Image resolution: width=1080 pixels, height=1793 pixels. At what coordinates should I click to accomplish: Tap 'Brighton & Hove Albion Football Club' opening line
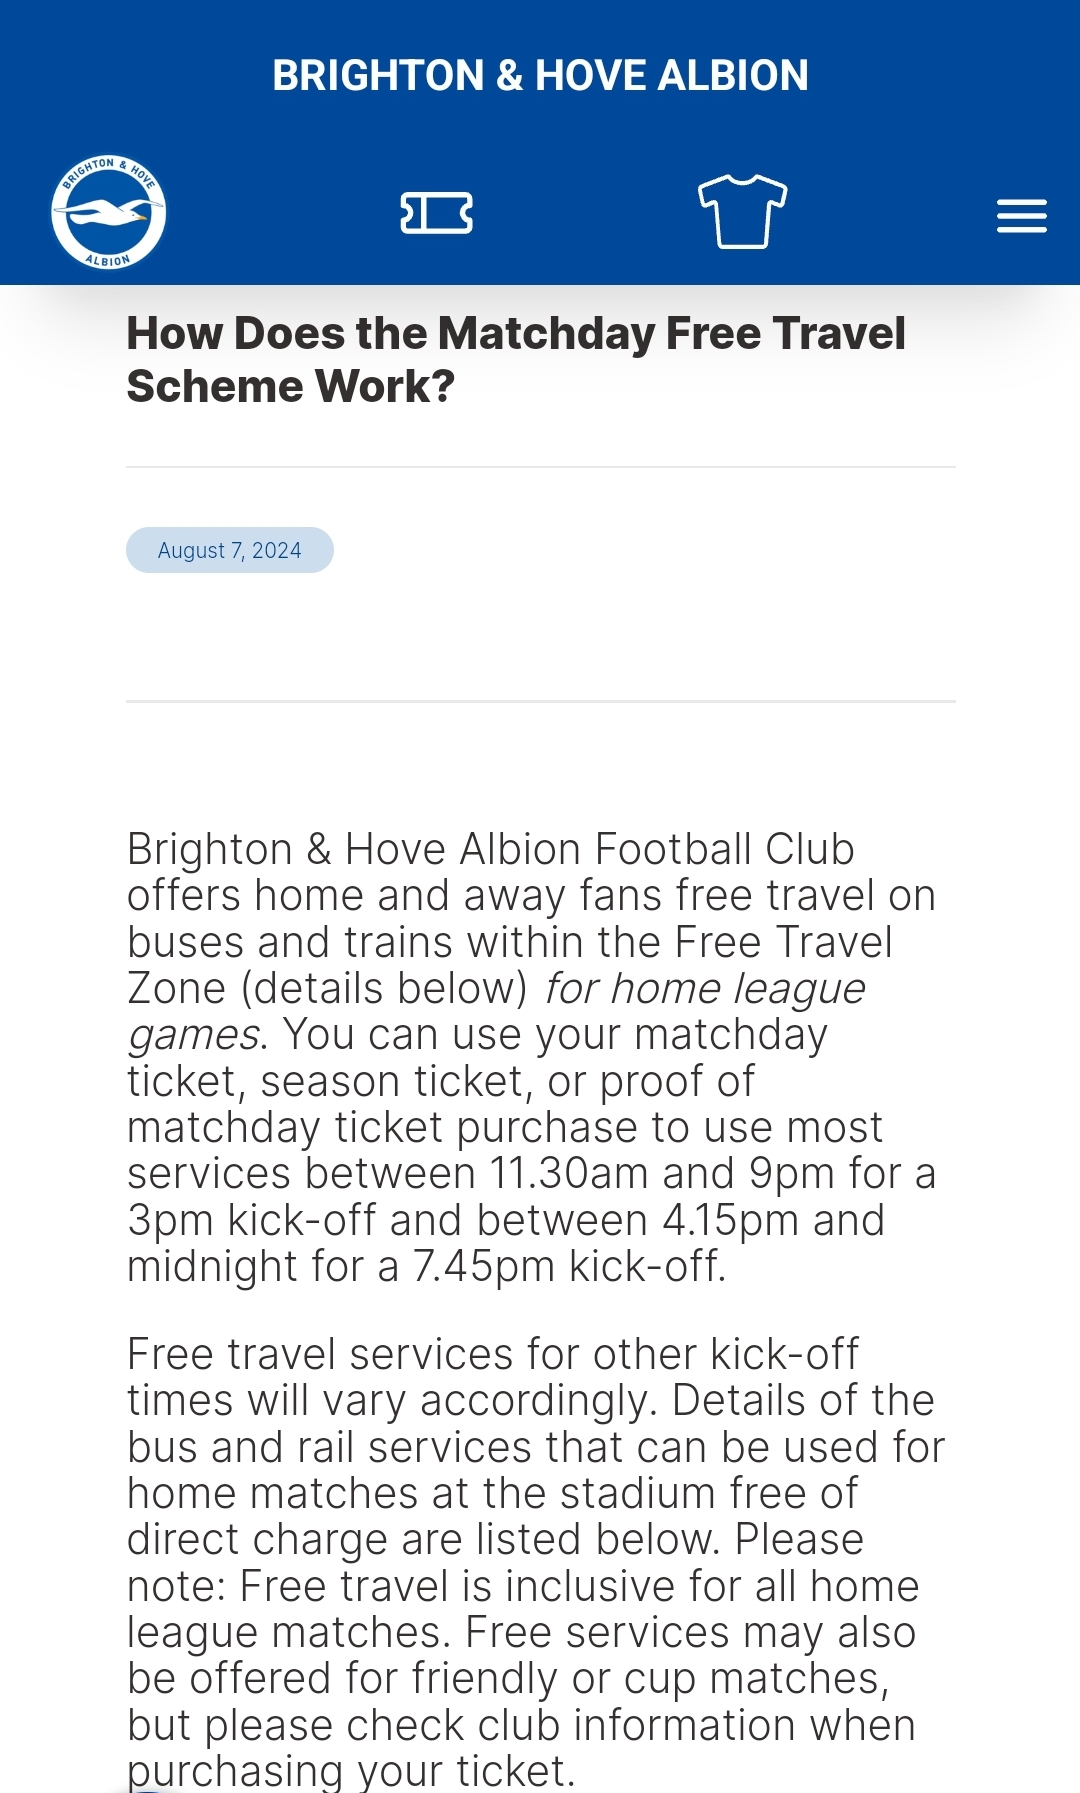[491, 849]
